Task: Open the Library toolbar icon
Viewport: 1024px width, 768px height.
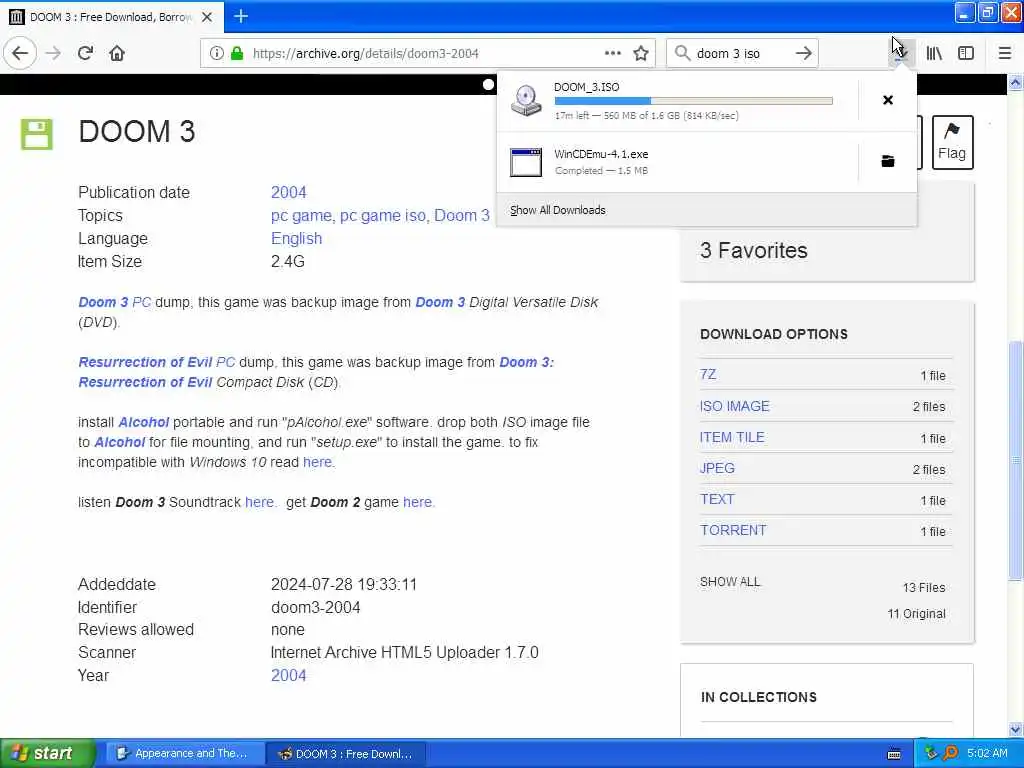Action: tap(934, 53)
